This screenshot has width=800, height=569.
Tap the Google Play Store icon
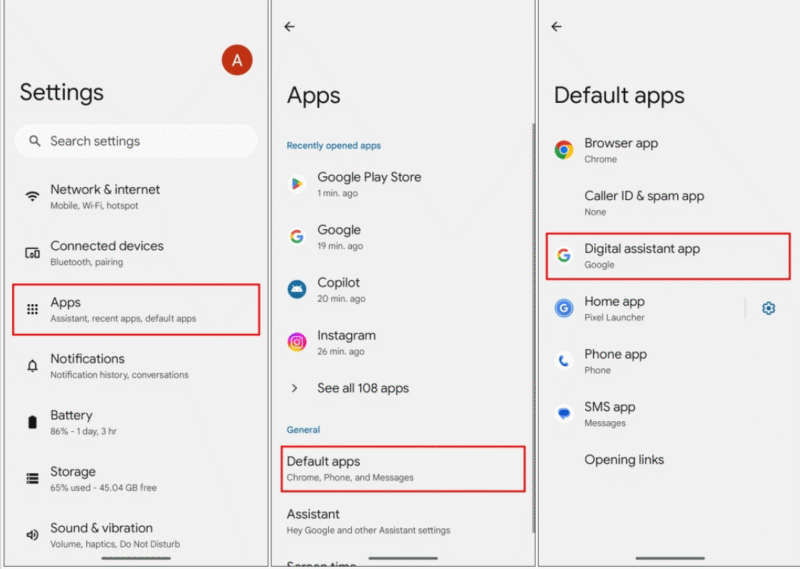click(297, 184)
